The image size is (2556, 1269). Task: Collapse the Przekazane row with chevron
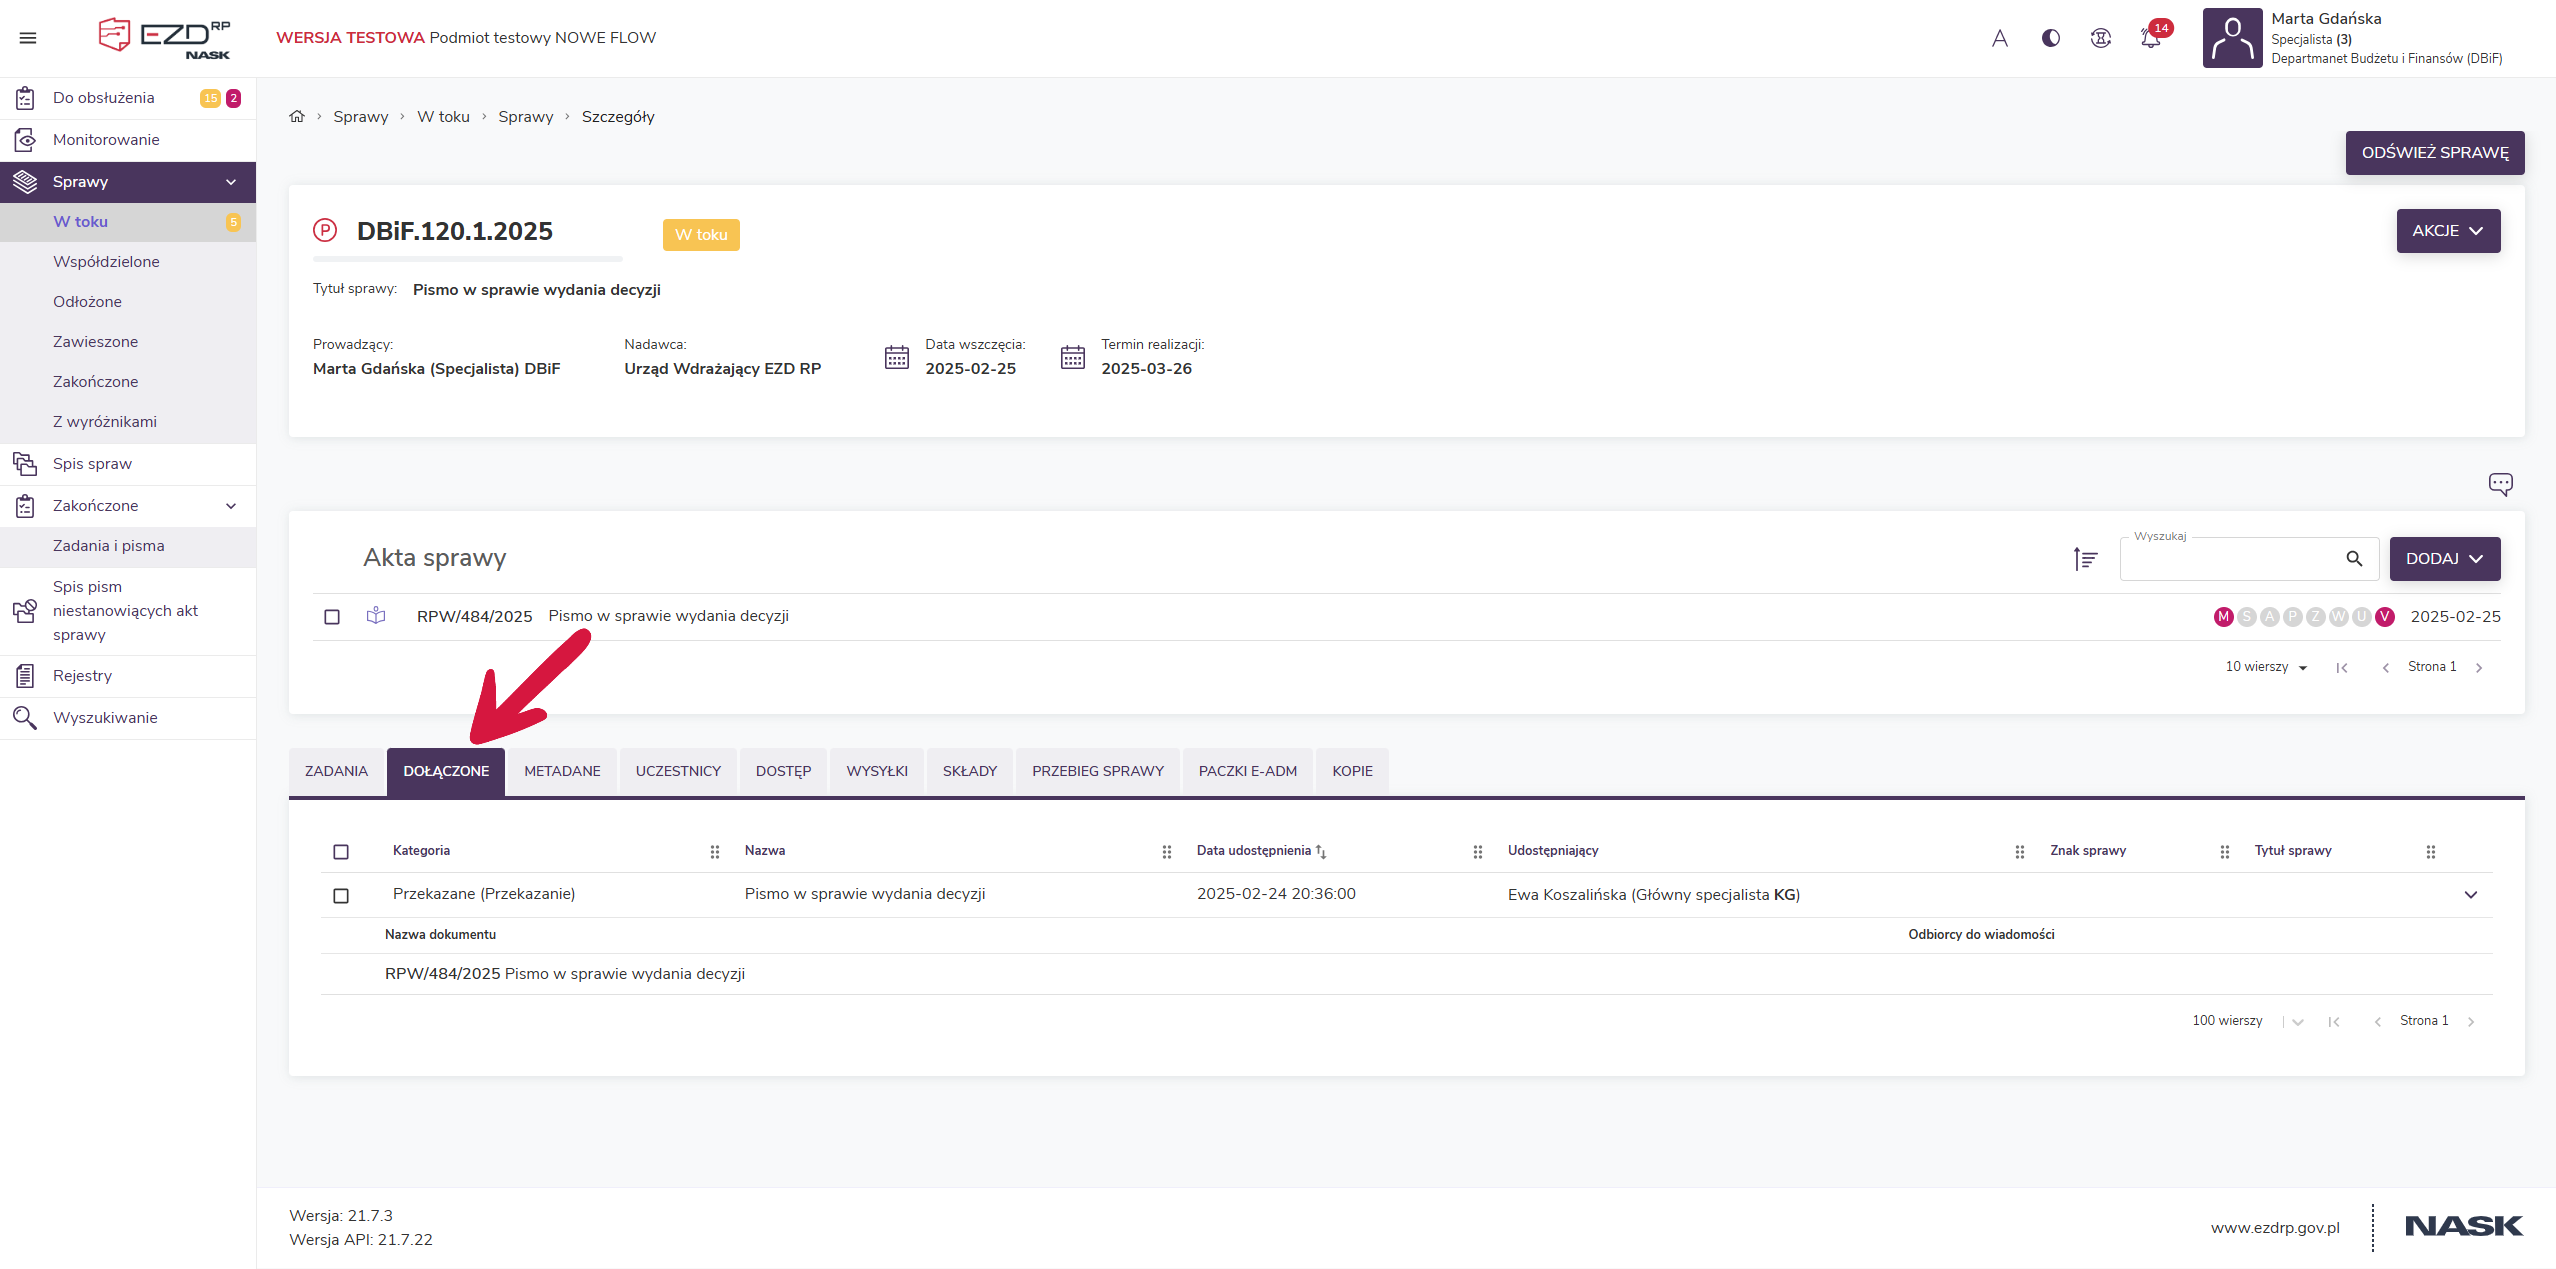[x=2470, y=895]
